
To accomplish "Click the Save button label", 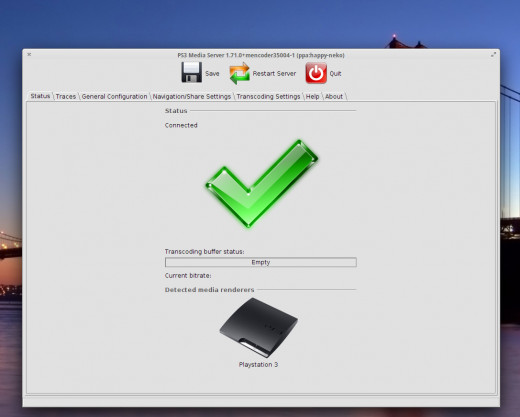I will [212, 73].
